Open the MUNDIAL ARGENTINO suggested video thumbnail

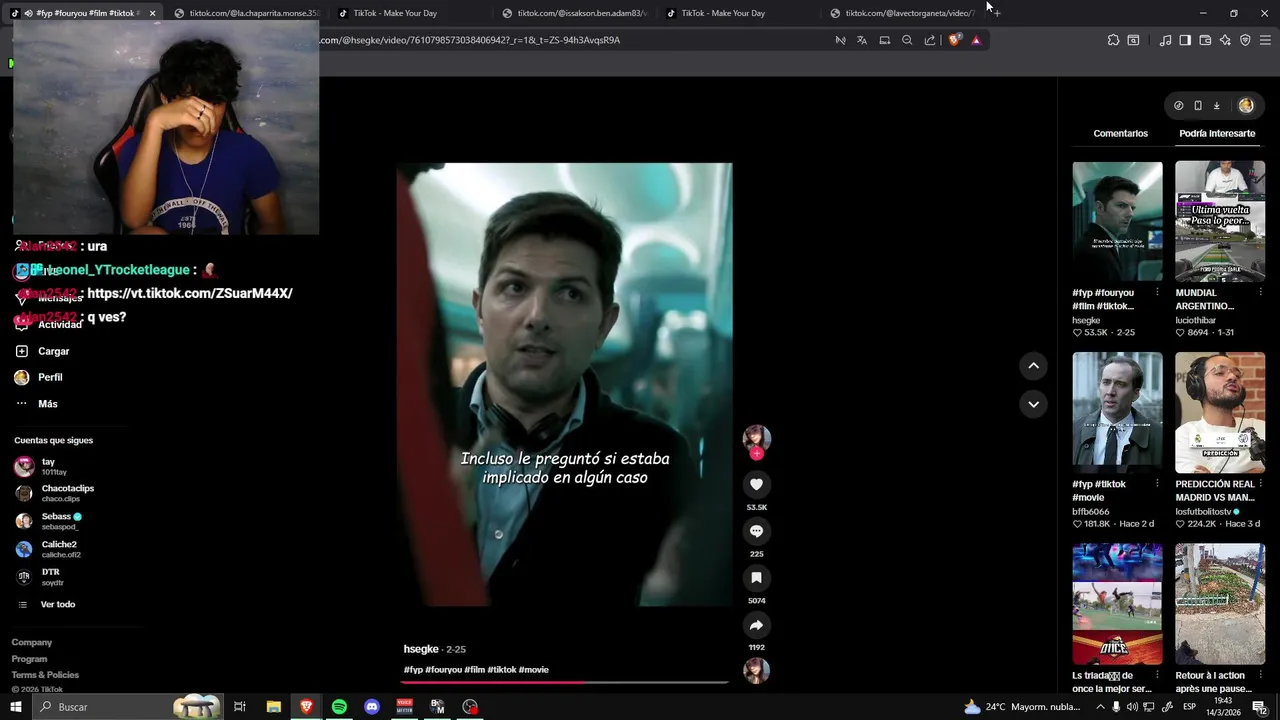1220,220
